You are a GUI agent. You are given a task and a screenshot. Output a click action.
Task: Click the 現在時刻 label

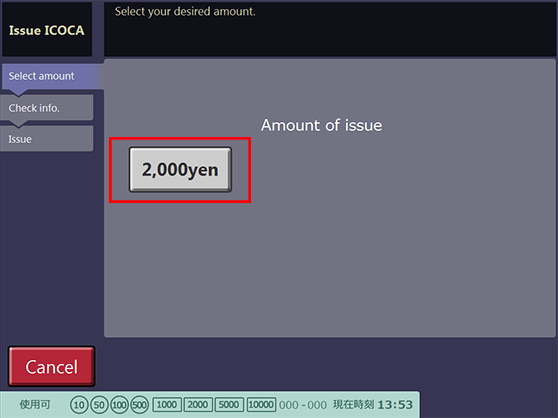(353, 404)
